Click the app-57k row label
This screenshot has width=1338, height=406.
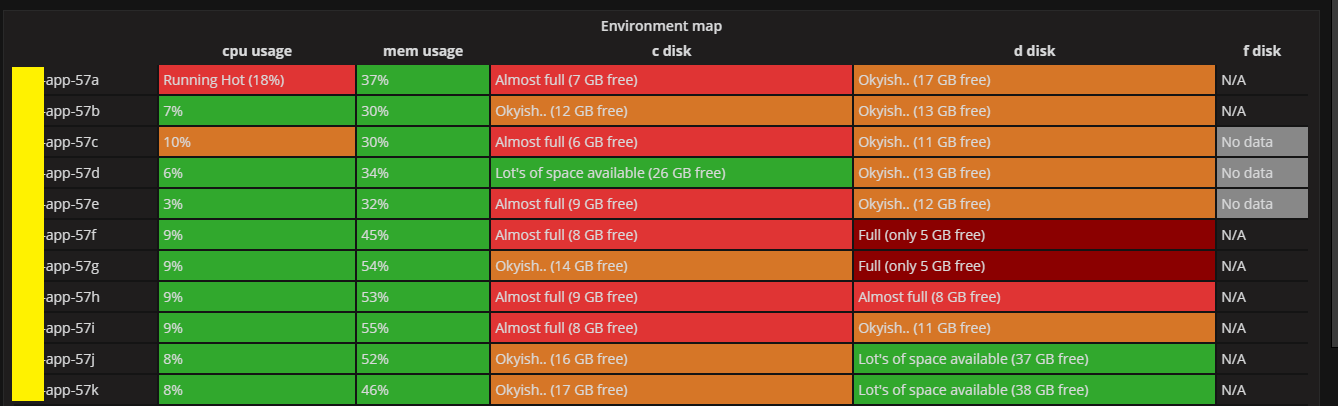[x=72, y=390]
